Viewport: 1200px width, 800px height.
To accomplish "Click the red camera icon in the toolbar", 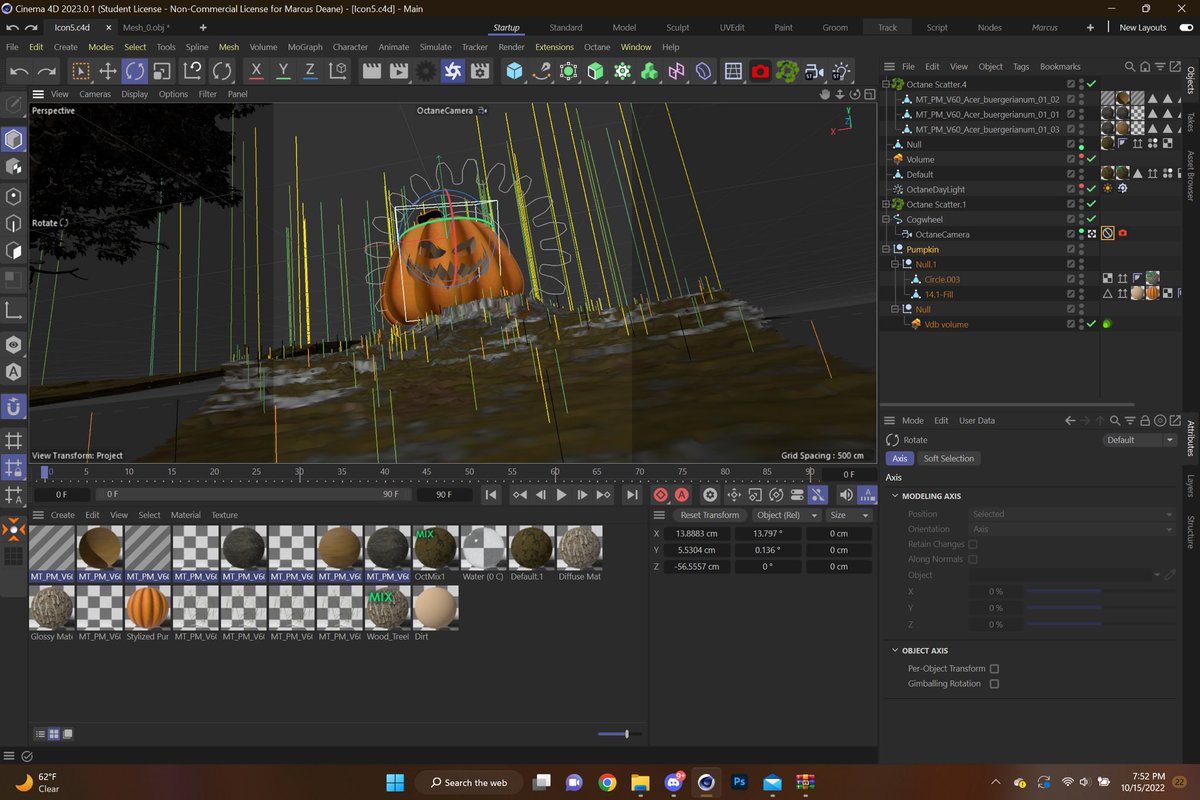I will tap(760, 71).
